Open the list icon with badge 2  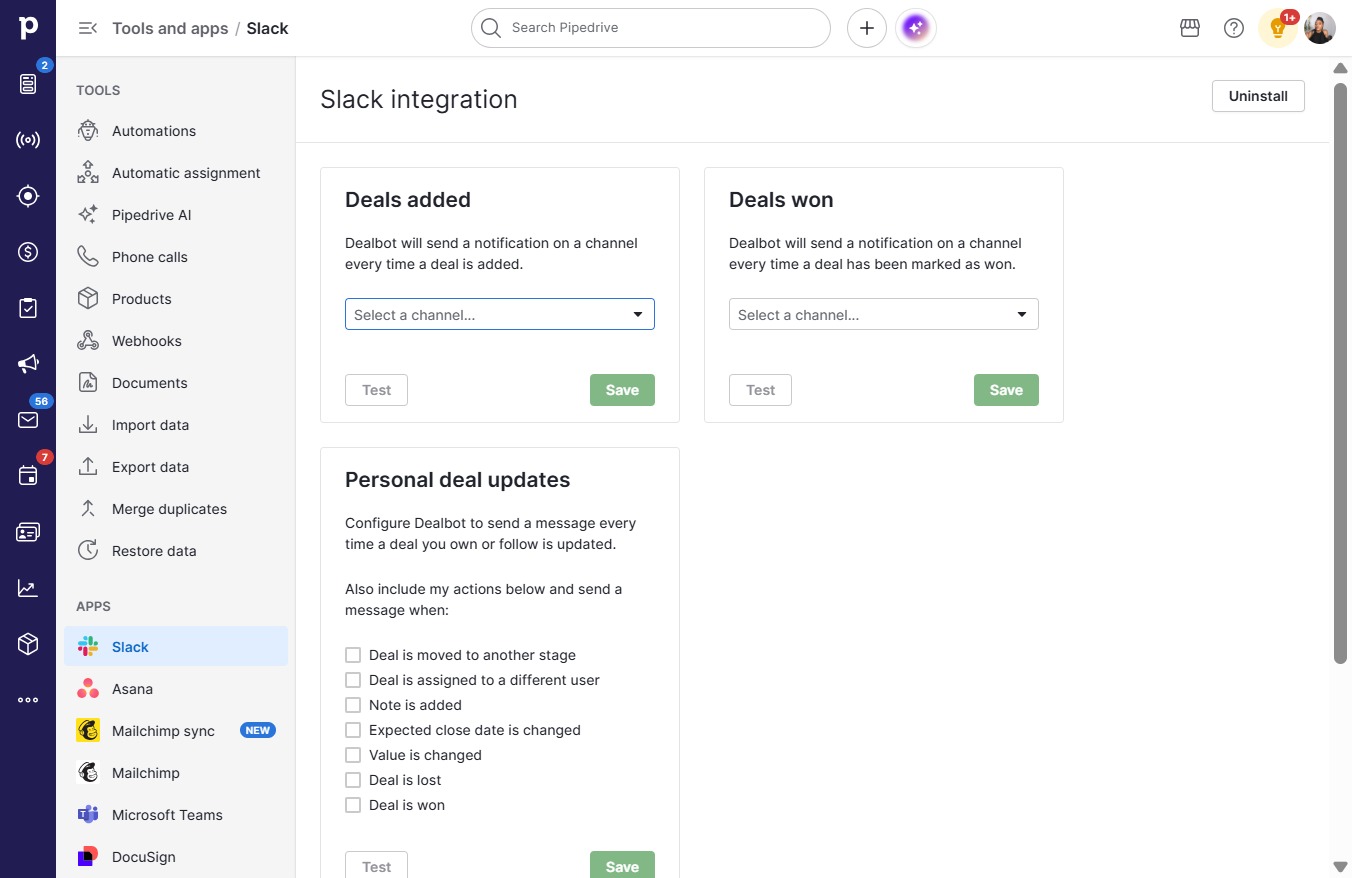(x=28, y=84)
